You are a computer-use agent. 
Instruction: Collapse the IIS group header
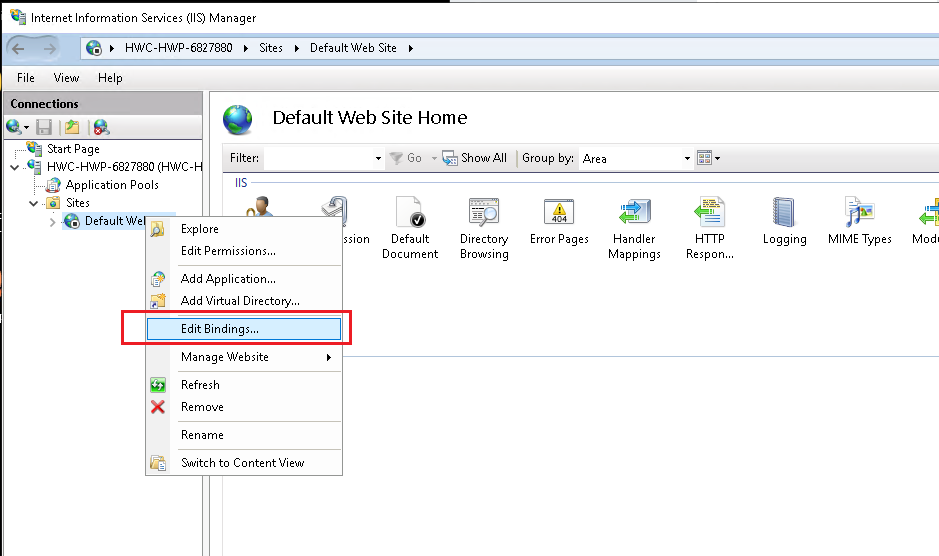[241, 183]
